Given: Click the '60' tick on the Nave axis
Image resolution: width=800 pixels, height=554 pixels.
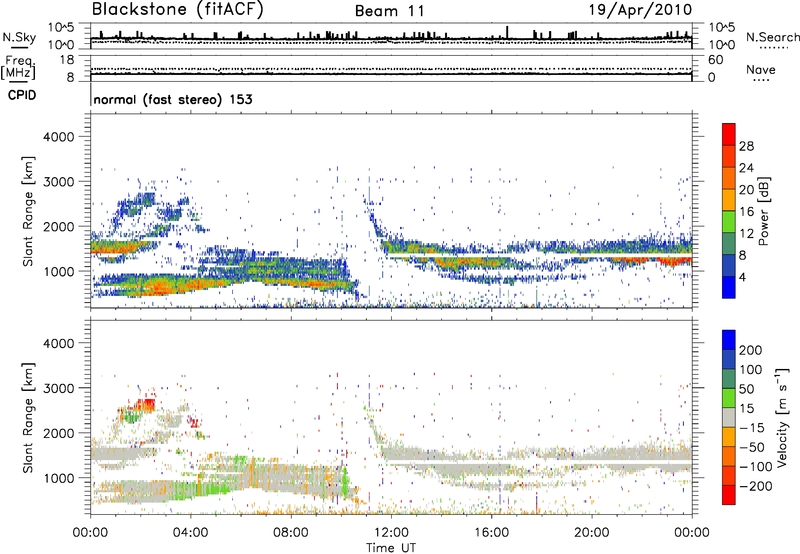Looking at the screenshot, I should click(x=715, y=60).
